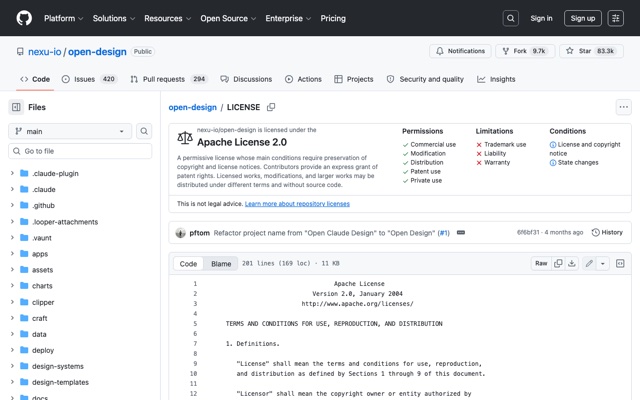Open the Projects tab
The image size is (640, 400).
click(x=353, y=79)
